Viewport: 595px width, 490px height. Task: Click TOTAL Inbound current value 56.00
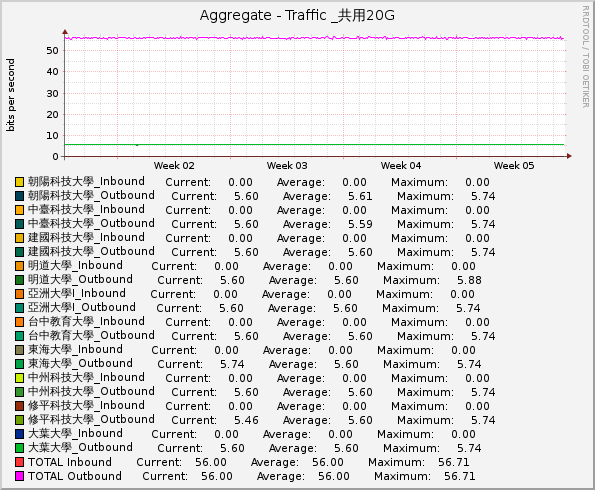point(211,462)
